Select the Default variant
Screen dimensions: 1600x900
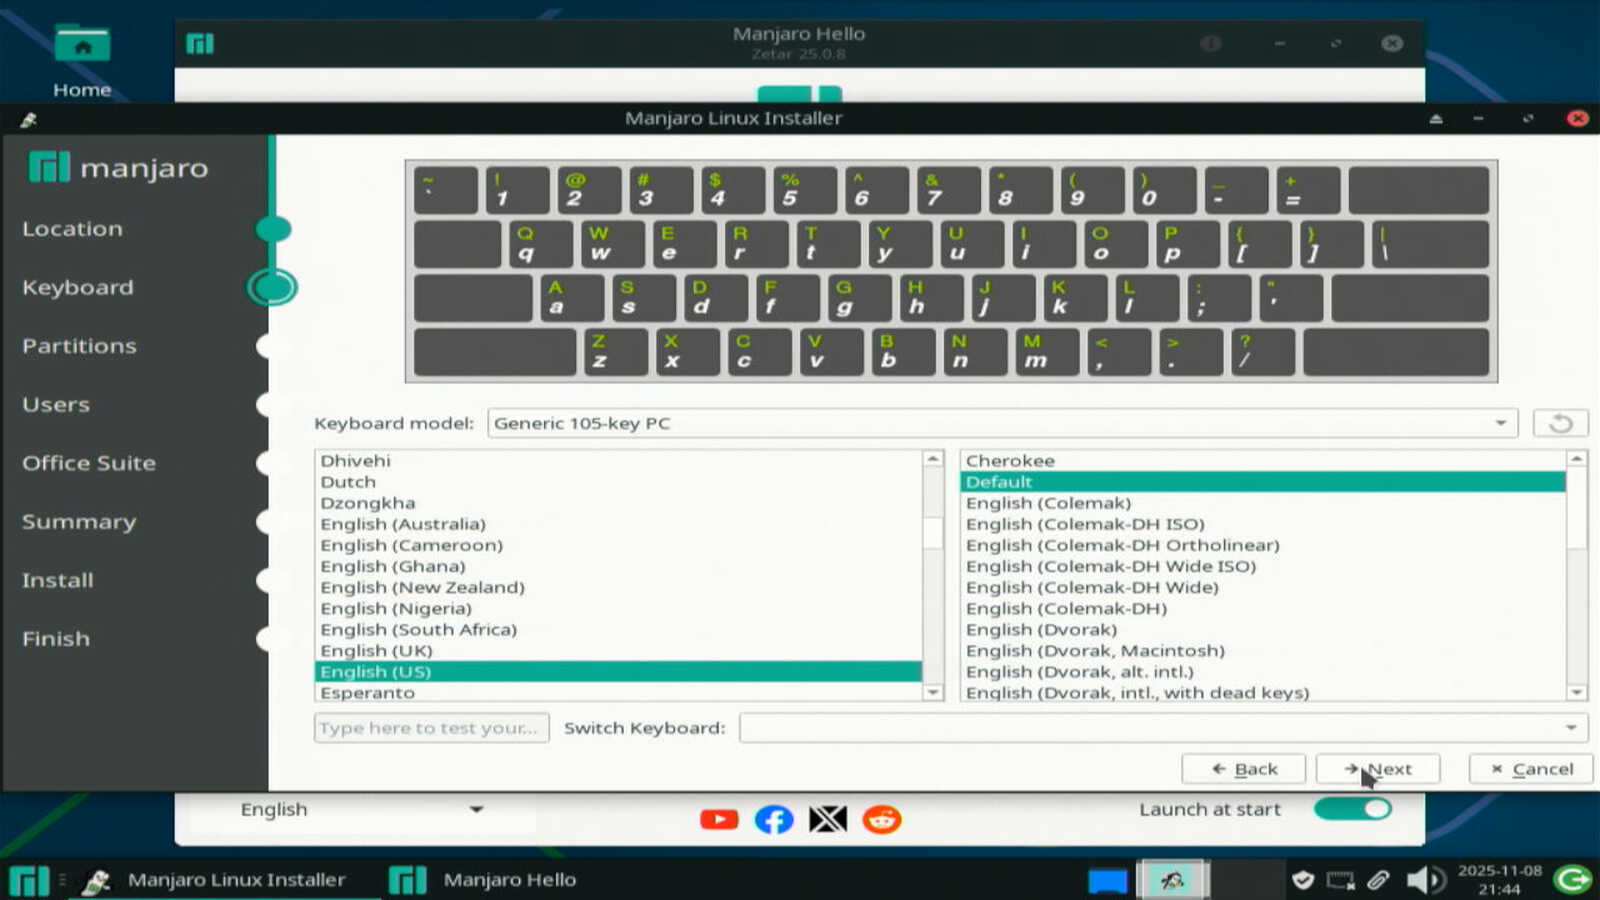(x=1263, y=482)
